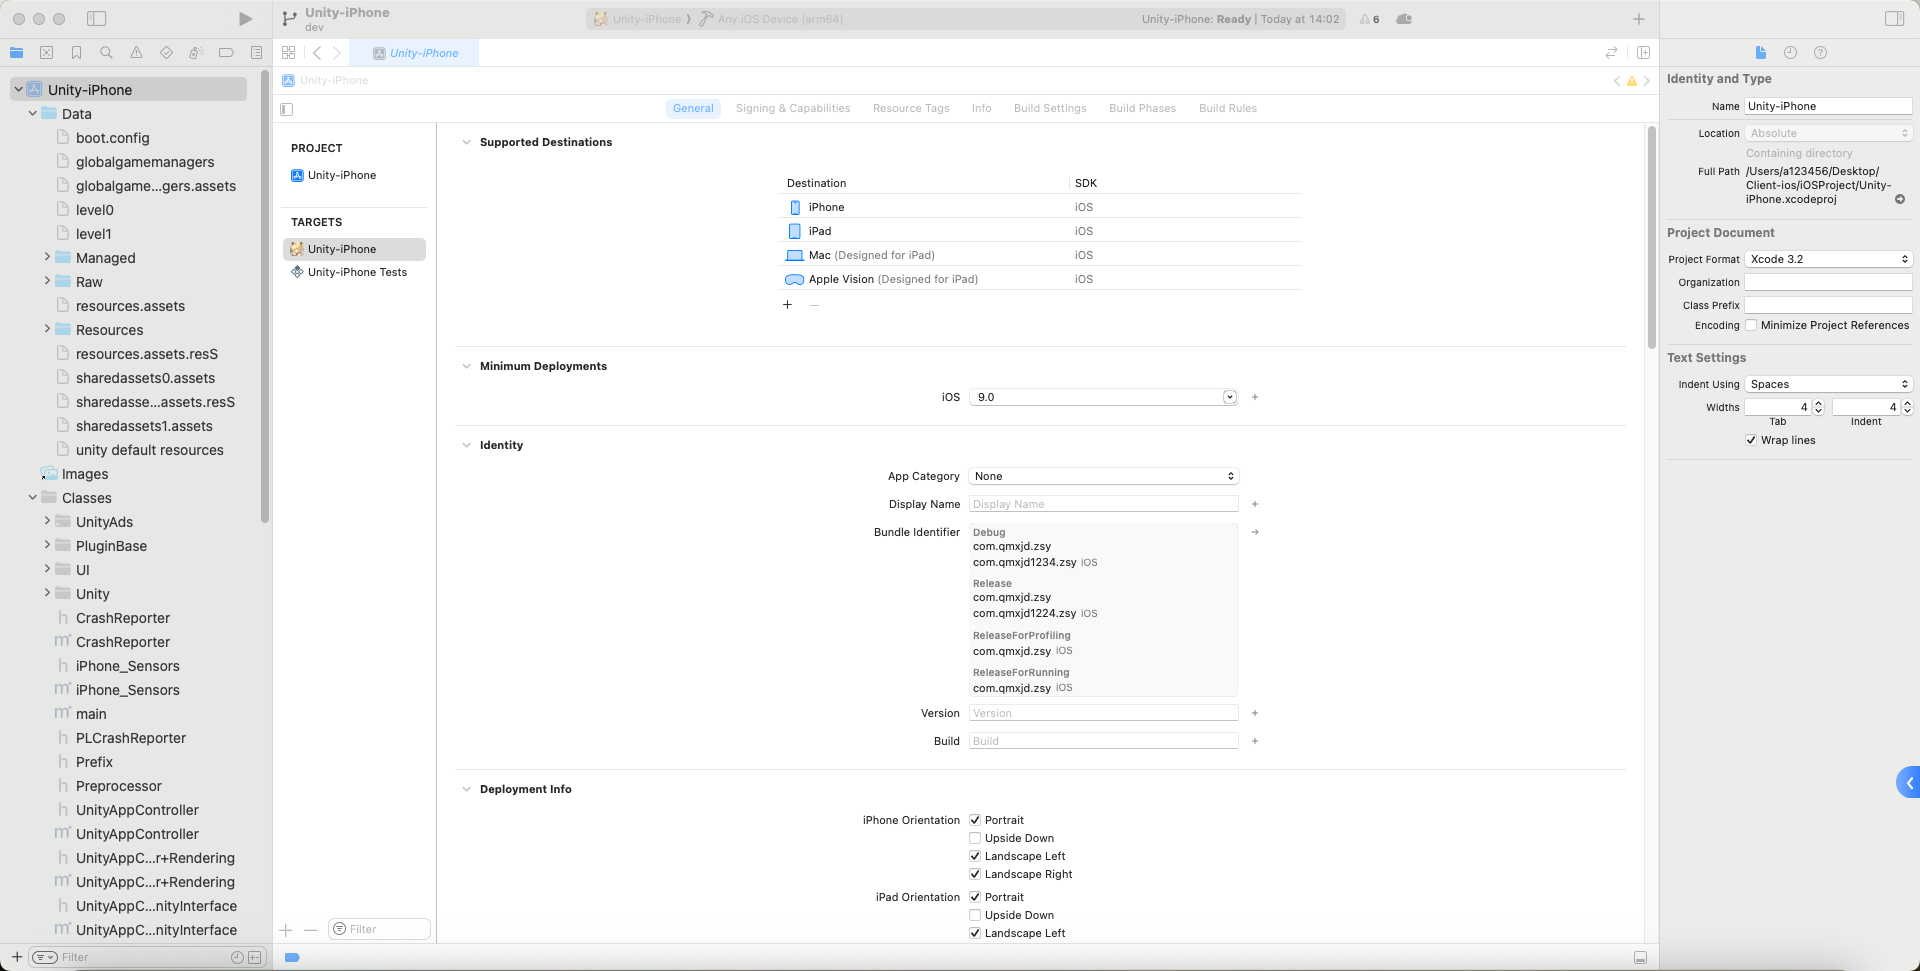Open the Quick Help inspector icon

coord(1820,53)
